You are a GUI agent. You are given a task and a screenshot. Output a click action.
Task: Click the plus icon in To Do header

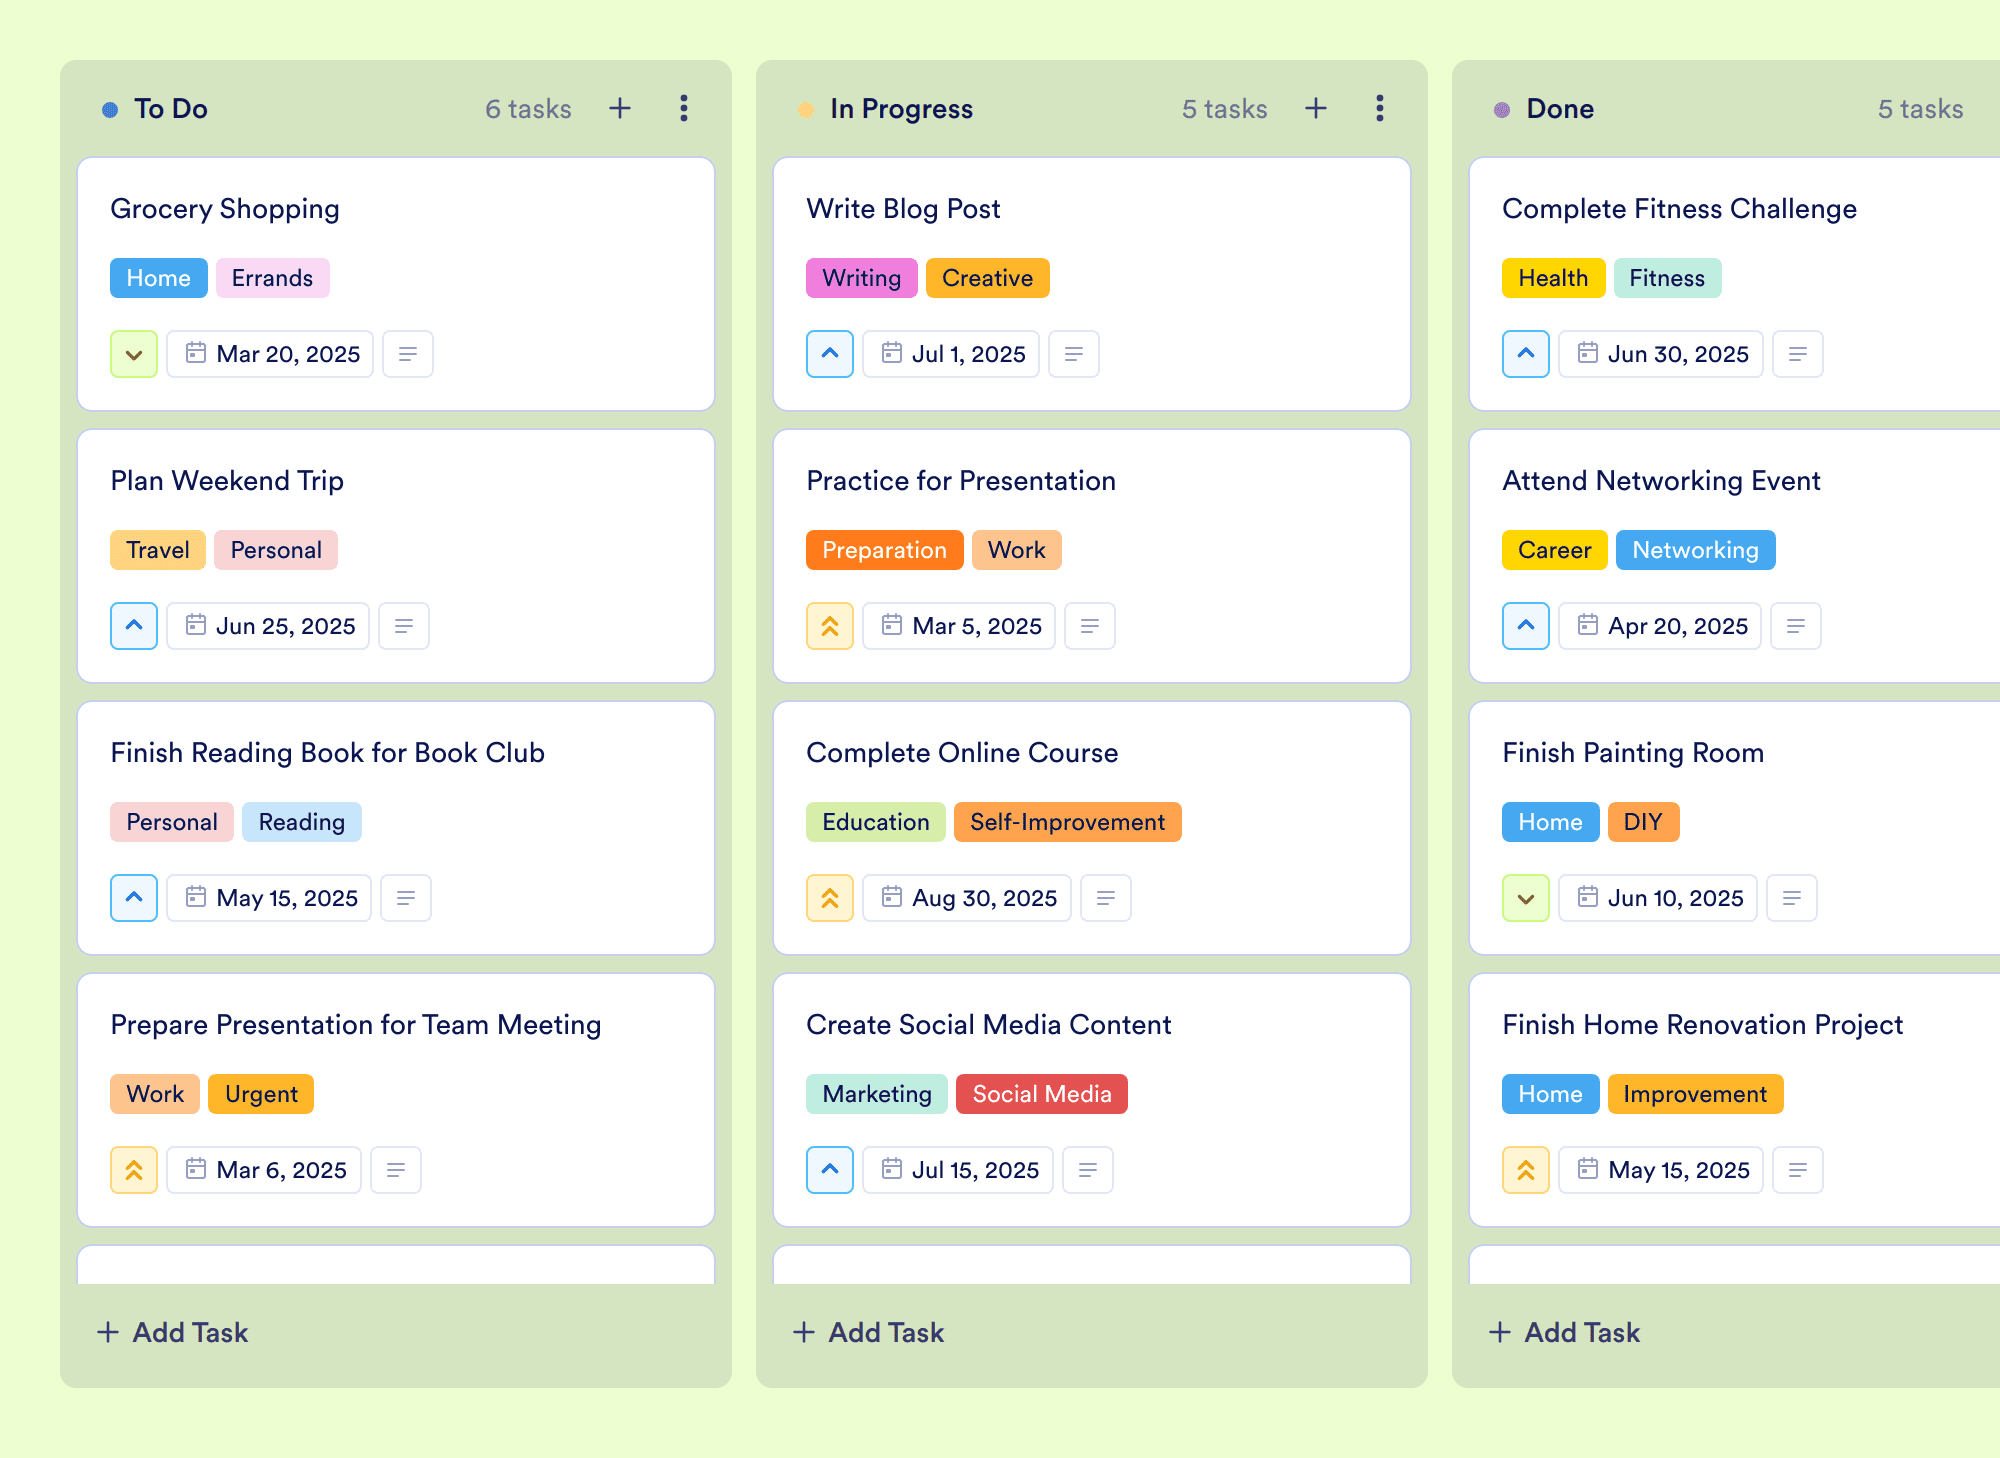tap(620, 108)
